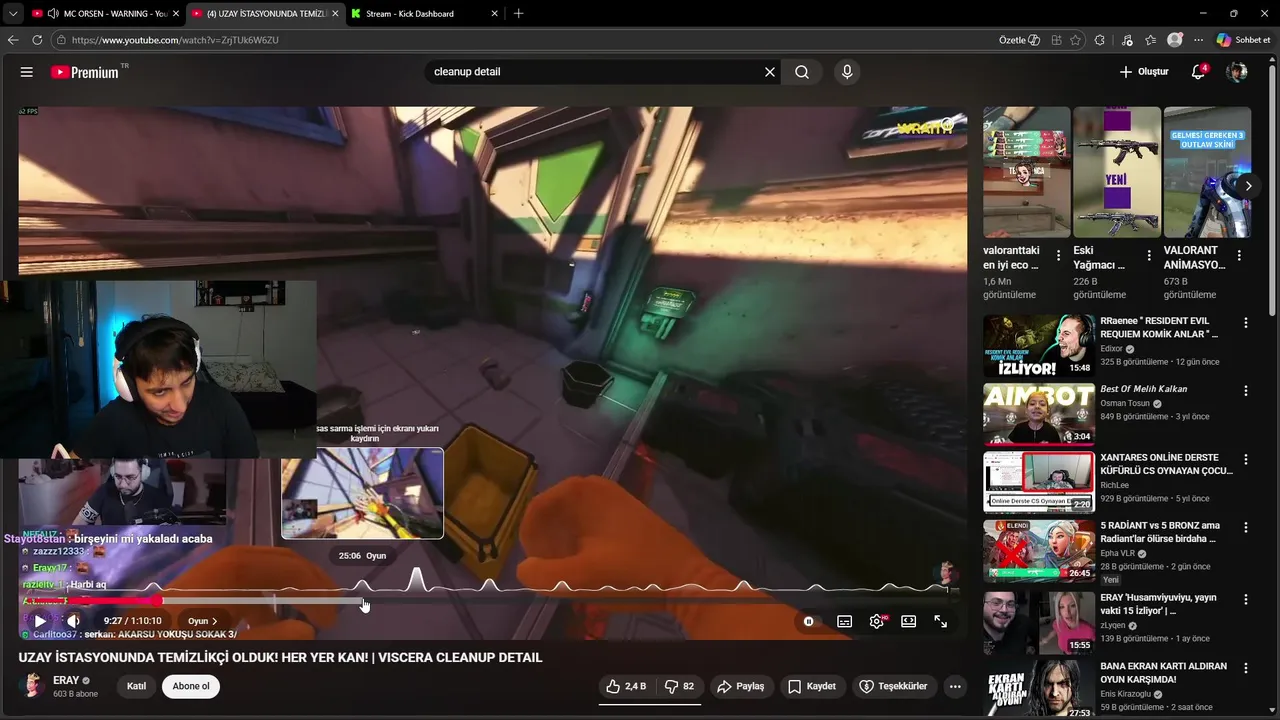Screen dimensions: 1280x720
Task: Open options for 'VALORANT ANİMASYO...' short
Action: 1239,256
